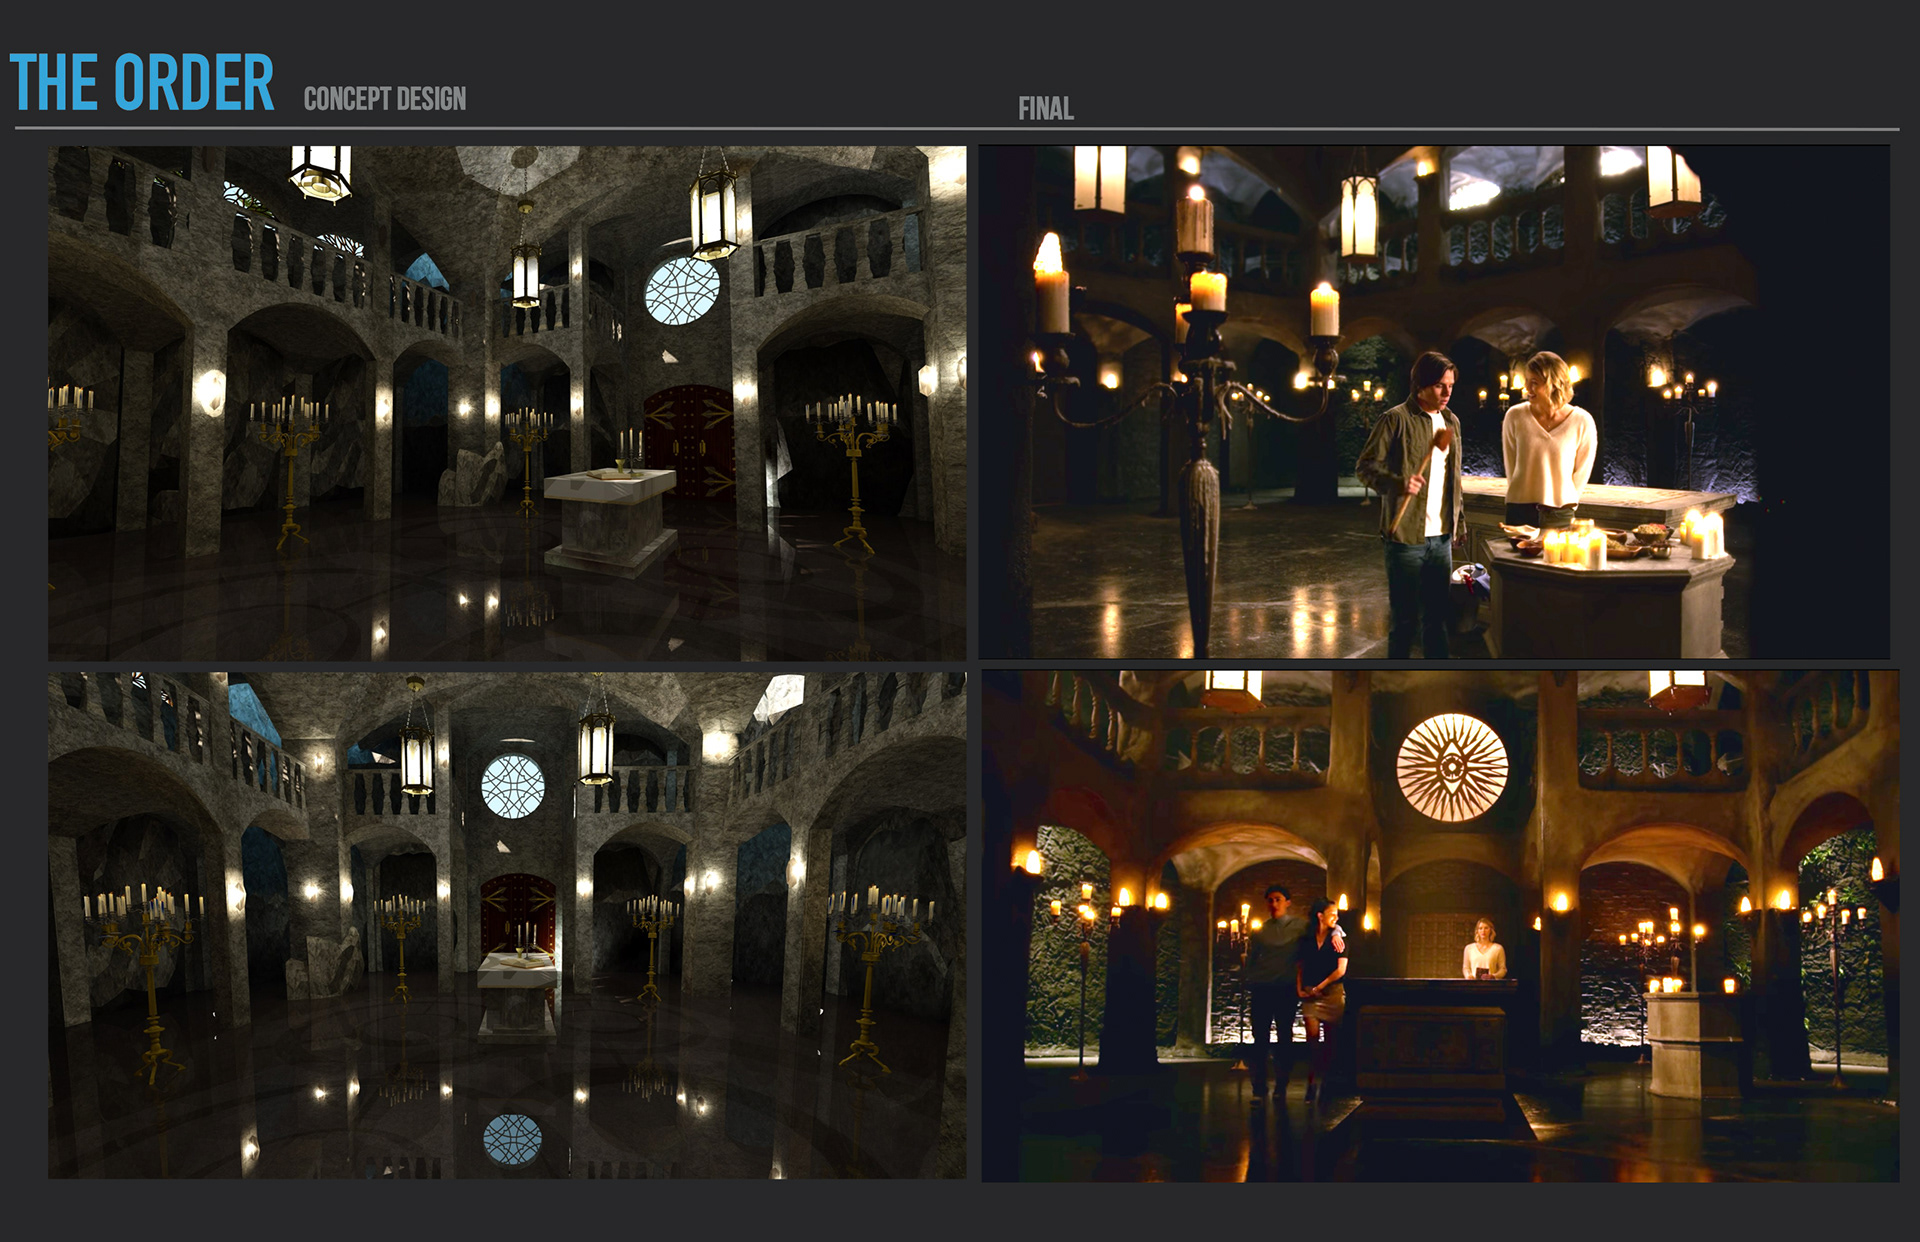Open the upper concept render of the stone hall

tap(507, 403)
